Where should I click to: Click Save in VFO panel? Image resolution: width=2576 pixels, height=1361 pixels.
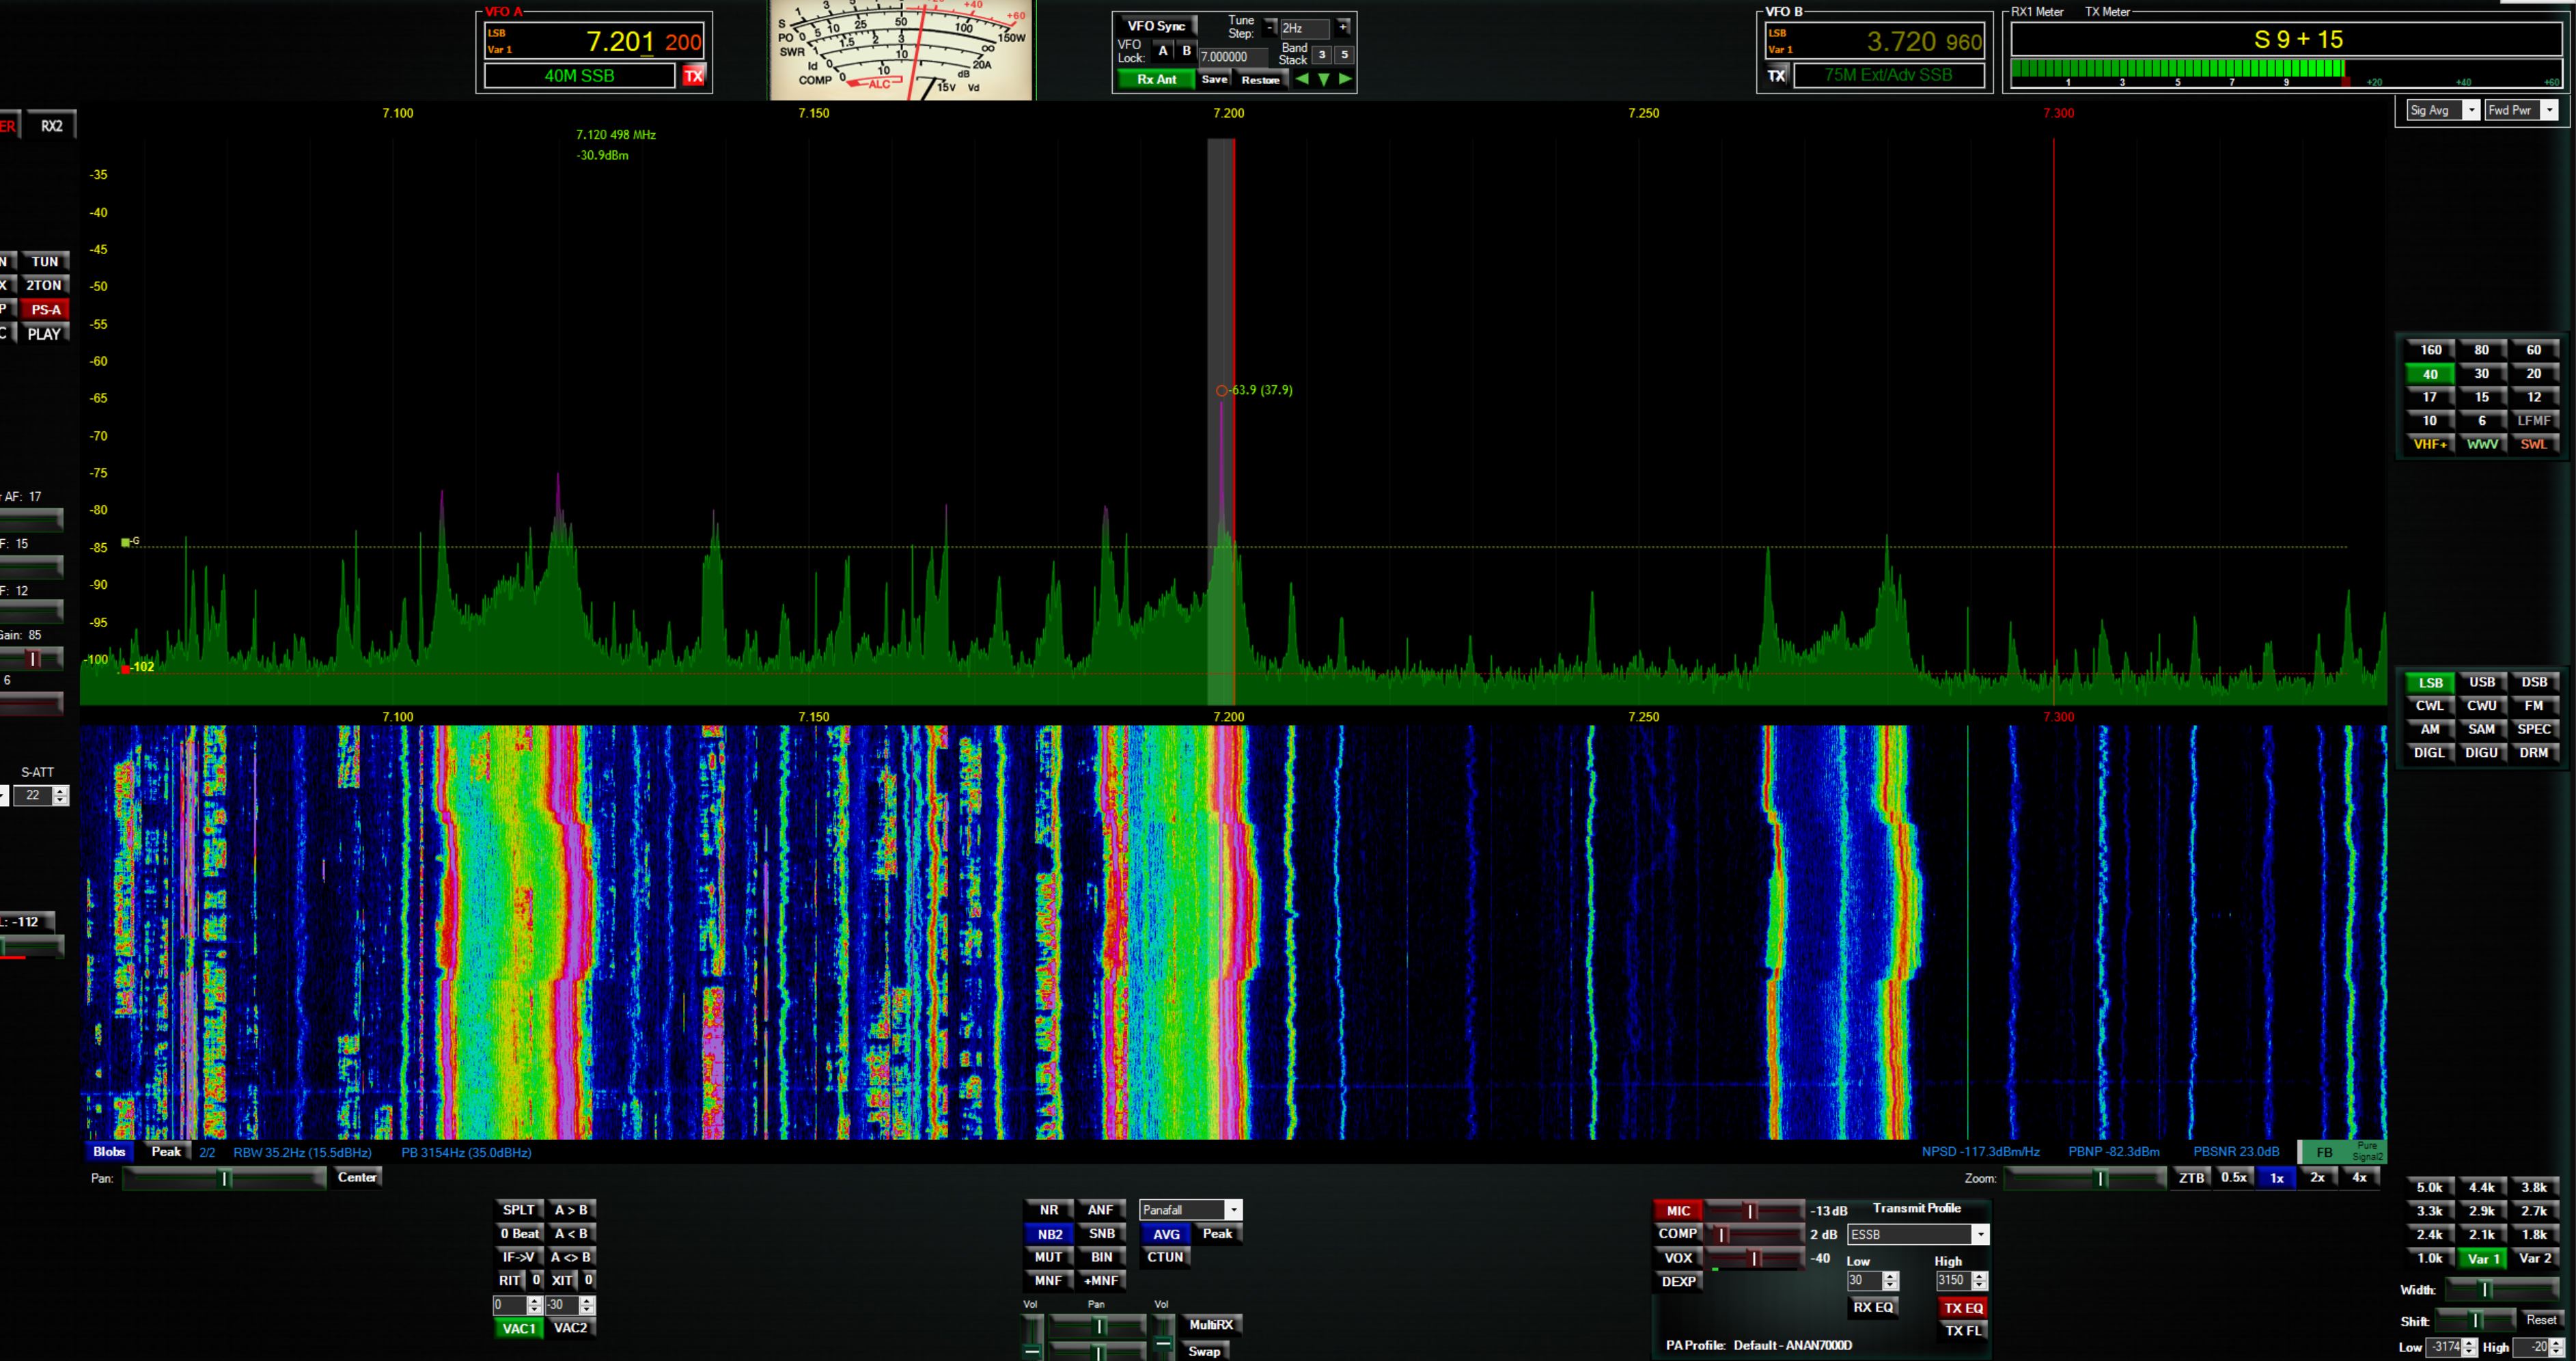(1214, 79)
